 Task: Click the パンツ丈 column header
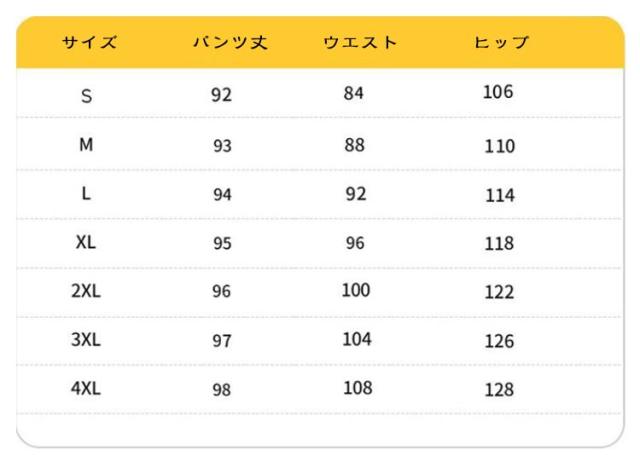[x=230, y=43]
